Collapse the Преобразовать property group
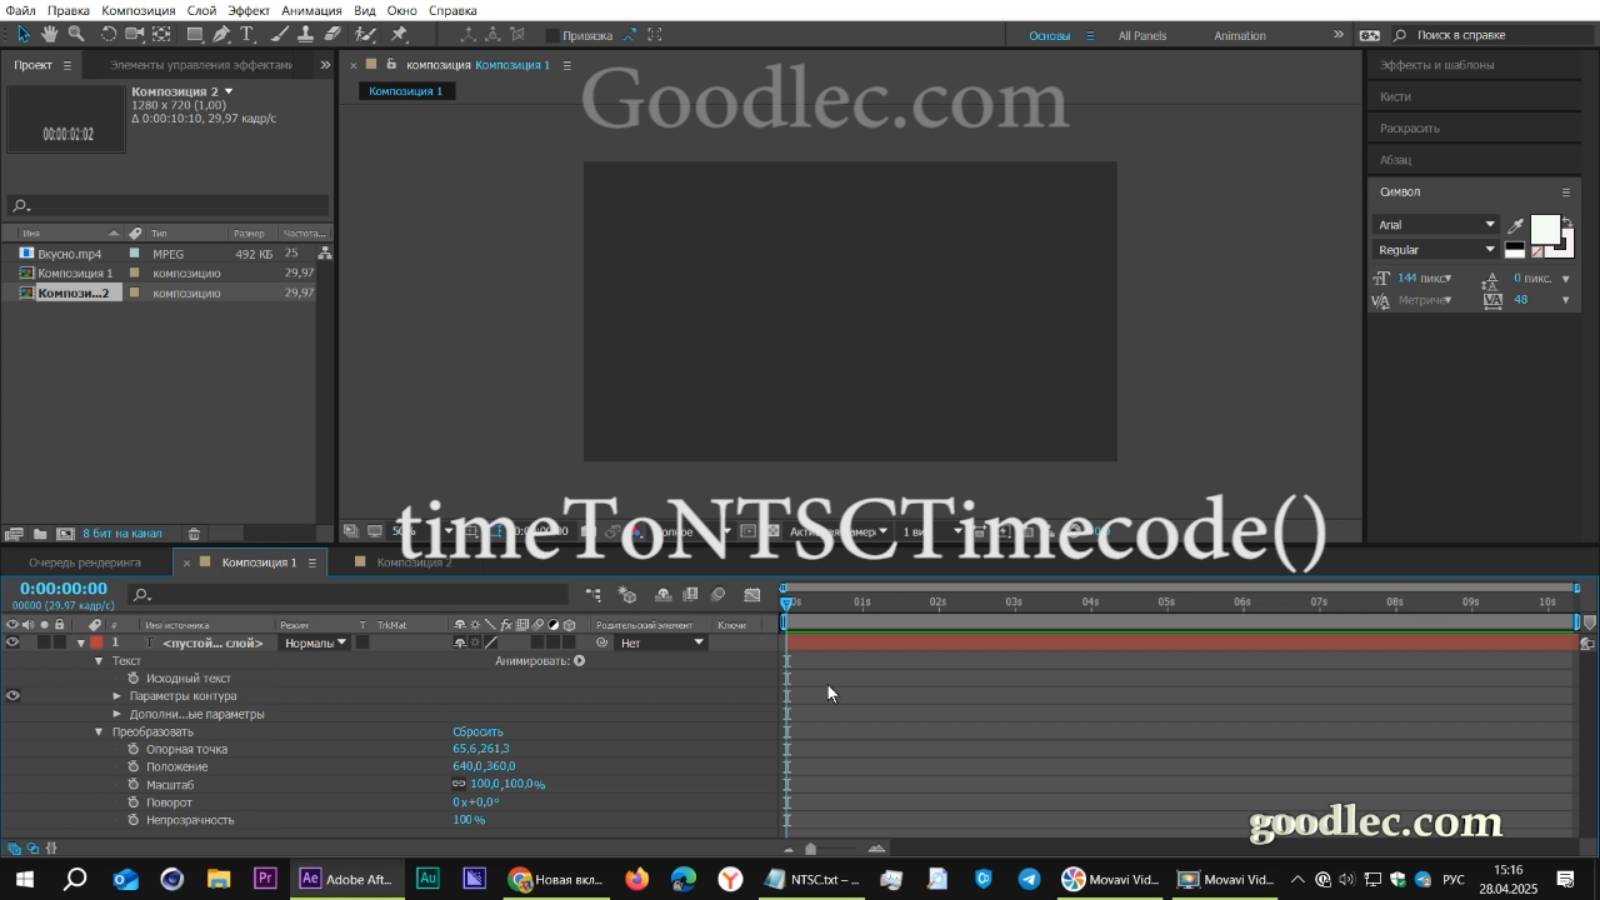 pos(98,732)
